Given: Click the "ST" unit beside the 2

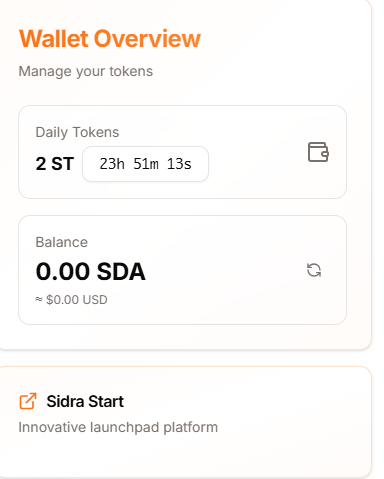Looking at the screenshot, I should click(63, 164).
